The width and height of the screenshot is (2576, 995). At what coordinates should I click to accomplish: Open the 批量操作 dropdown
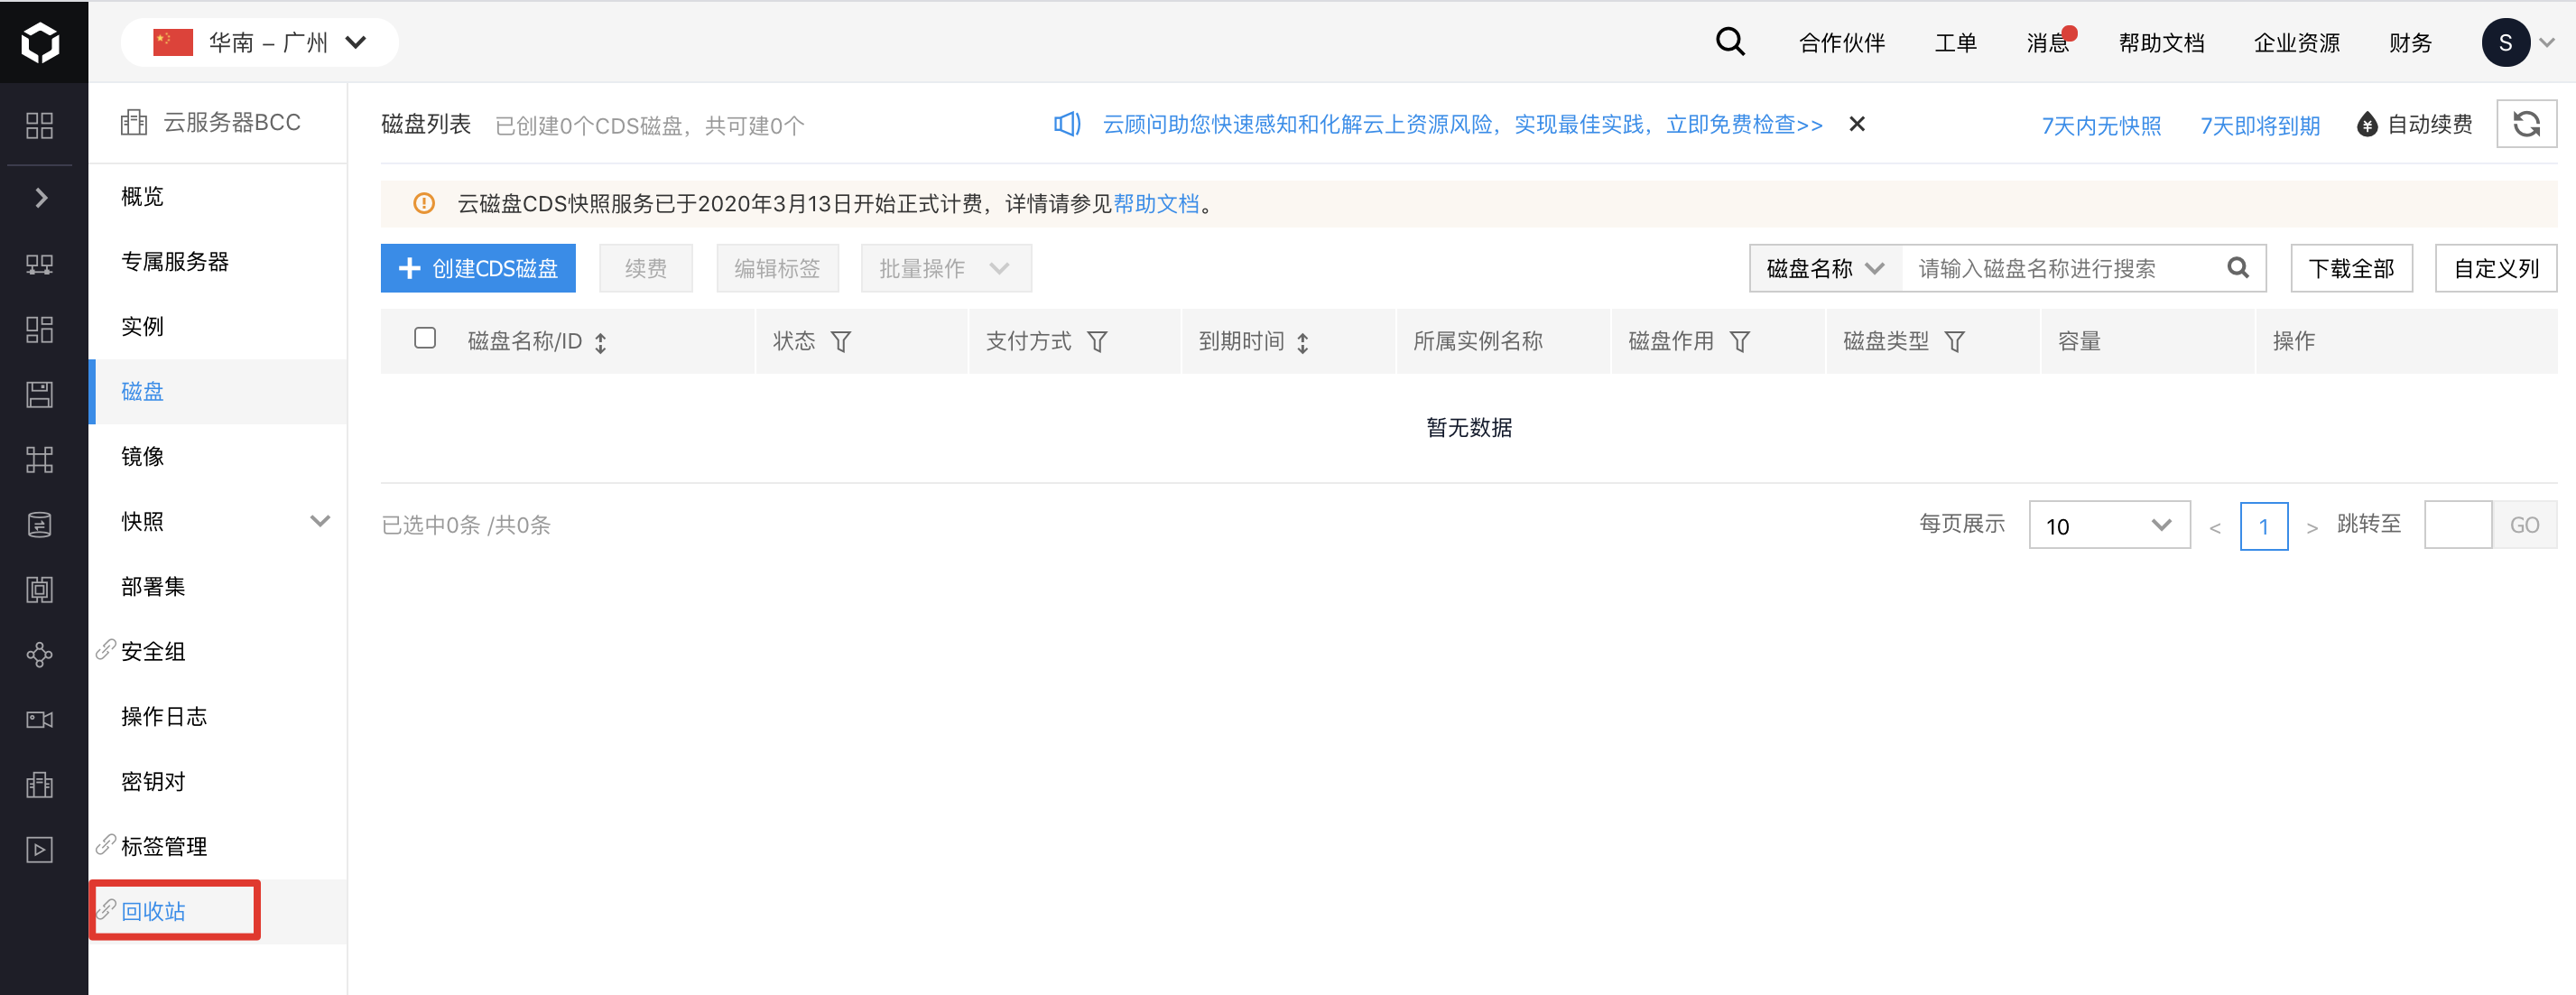click(946, 268)
